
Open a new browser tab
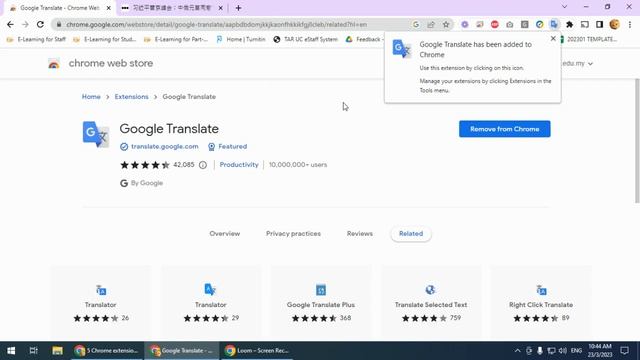(238, 8)
